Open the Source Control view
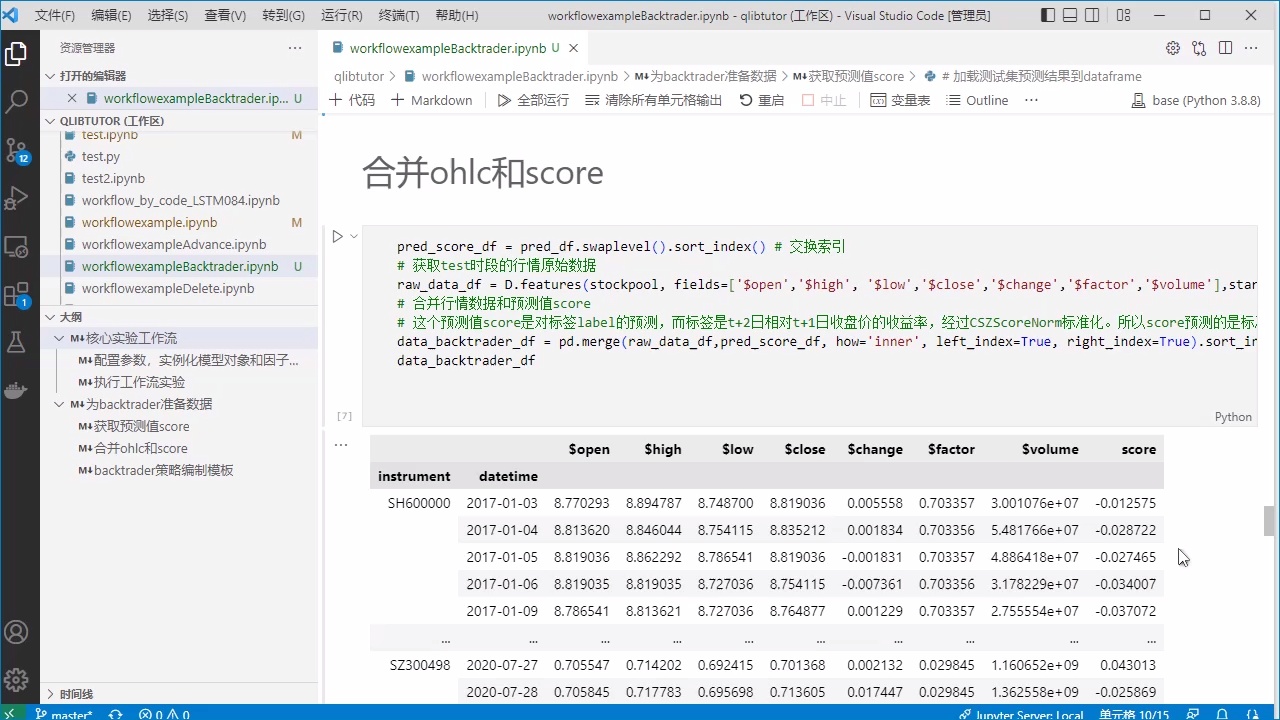Image resolution: width=1280 pixels, height=720 pixels. [16, 150]
